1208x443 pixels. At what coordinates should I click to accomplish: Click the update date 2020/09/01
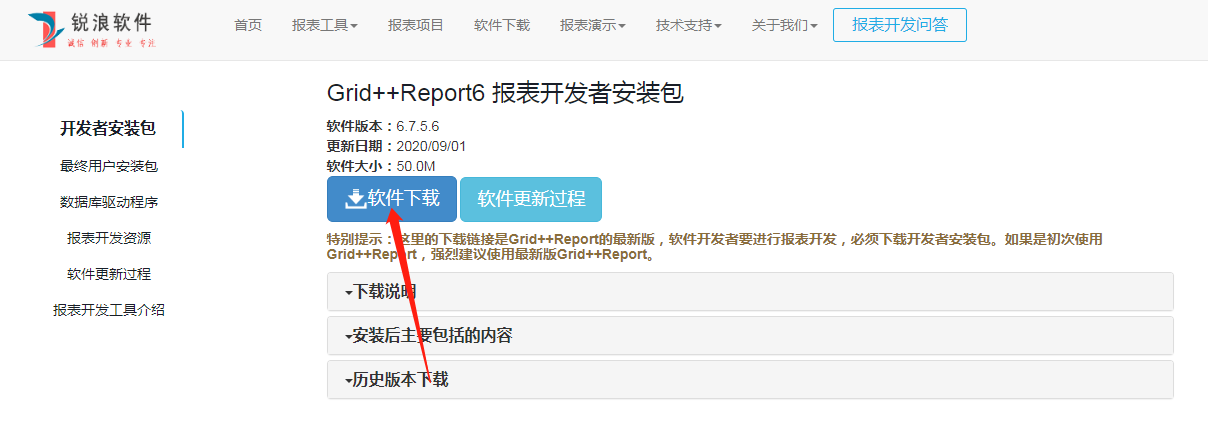pyautogui.click(x=431, y=146)
